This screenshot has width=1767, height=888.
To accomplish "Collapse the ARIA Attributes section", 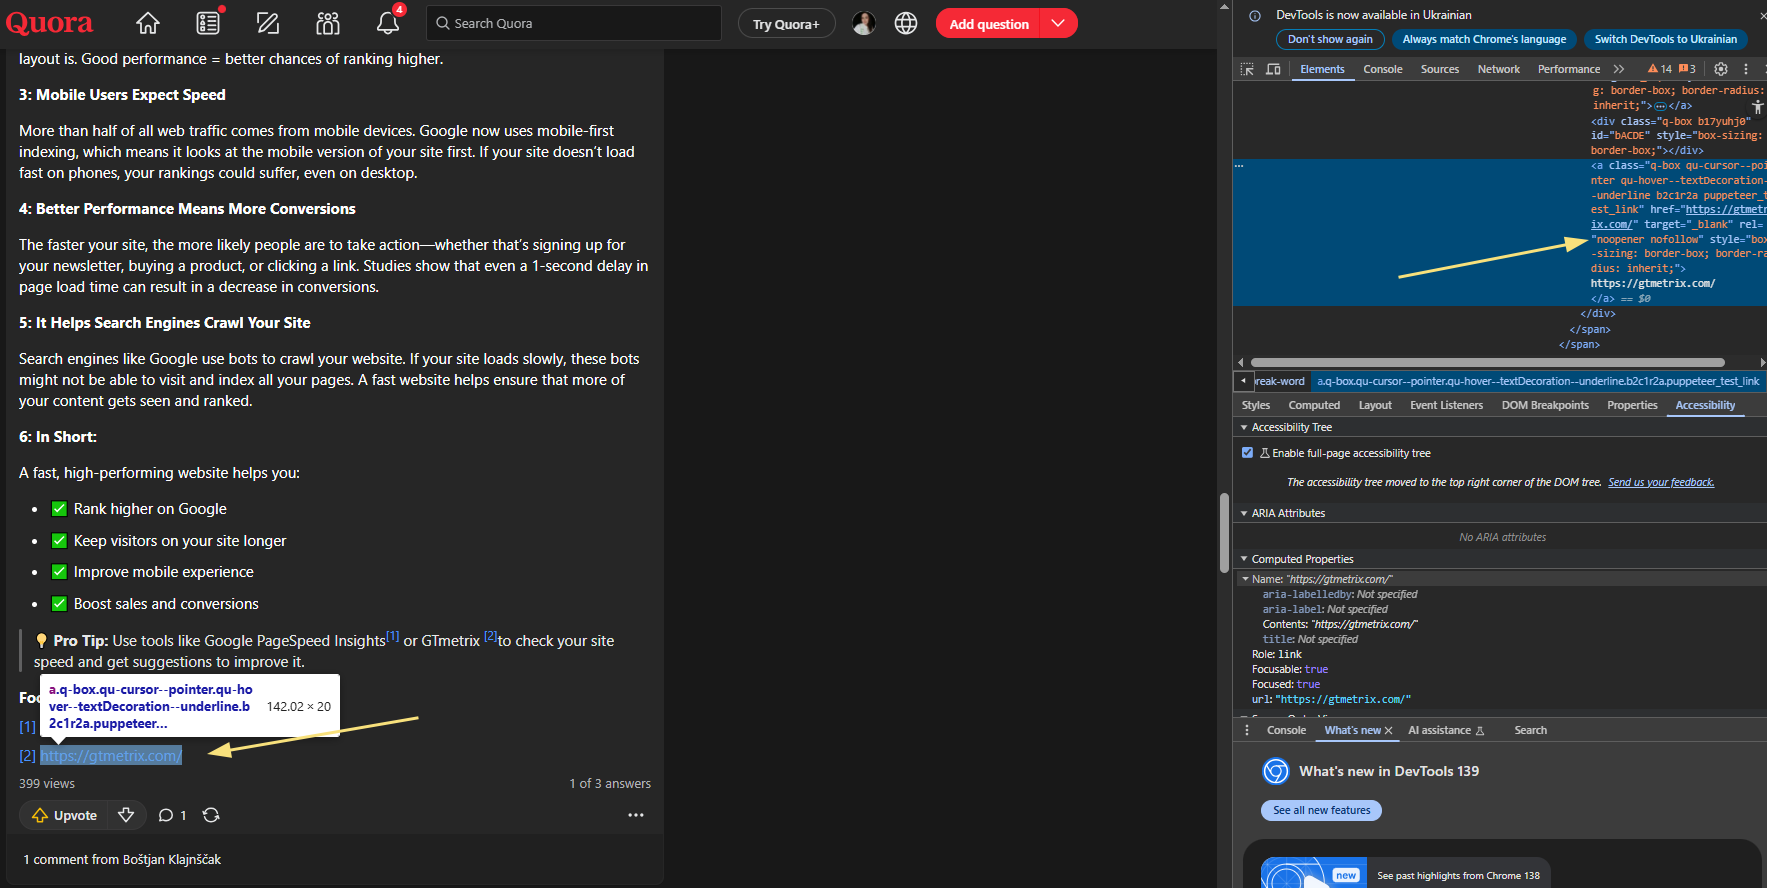I will (x=1244, y=513).
